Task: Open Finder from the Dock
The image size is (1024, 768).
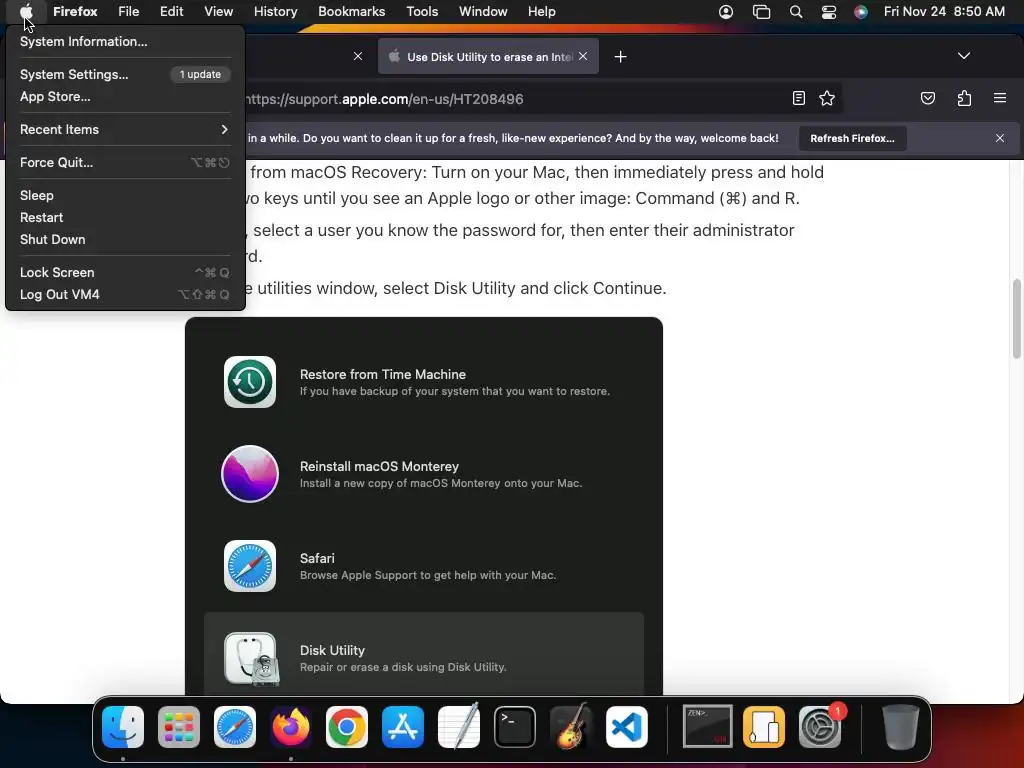Action: click(x=123, y=727)
